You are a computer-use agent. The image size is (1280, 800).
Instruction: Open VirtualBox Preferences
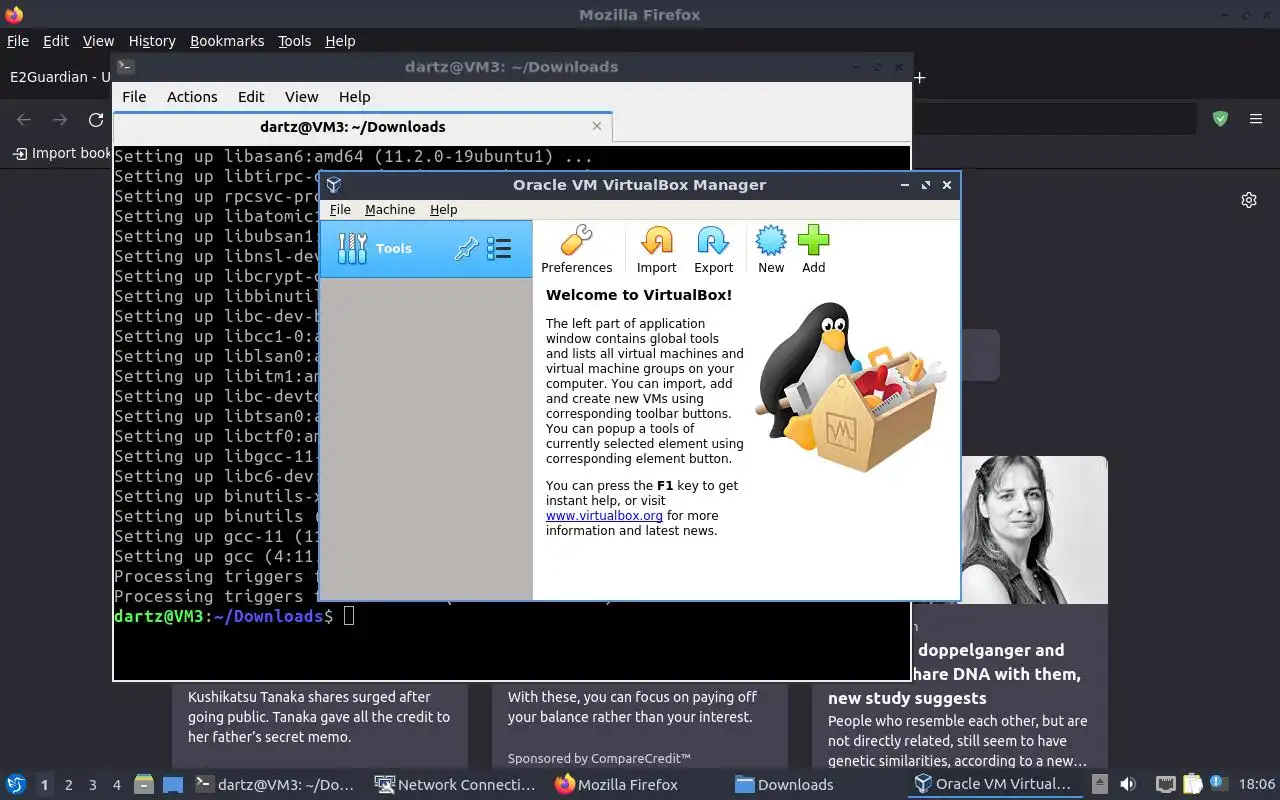[576, 249]
